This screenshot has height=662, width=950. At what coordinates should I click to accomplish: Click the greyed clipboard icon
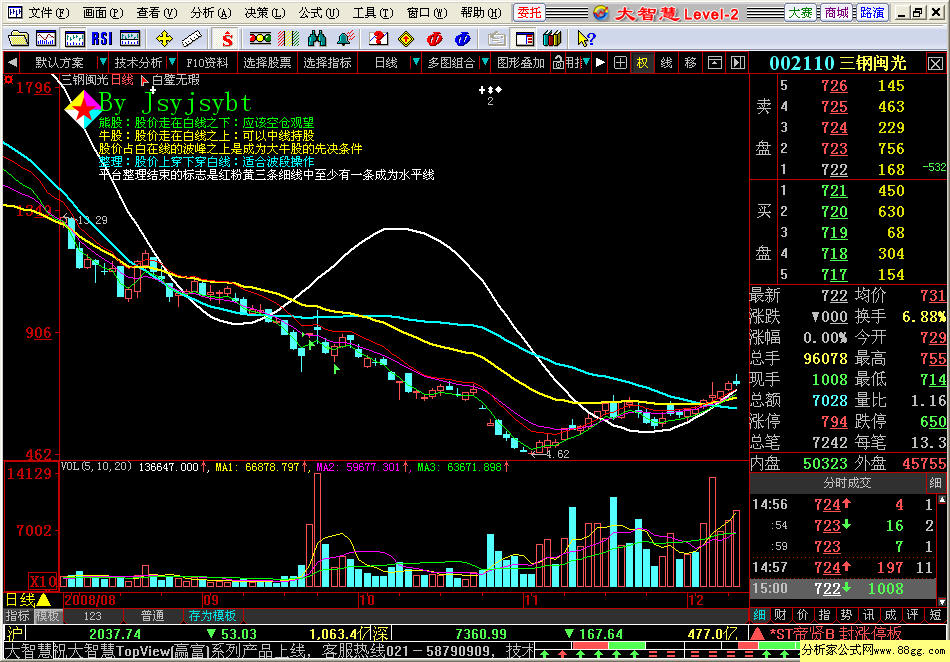(x=497, y=39)
